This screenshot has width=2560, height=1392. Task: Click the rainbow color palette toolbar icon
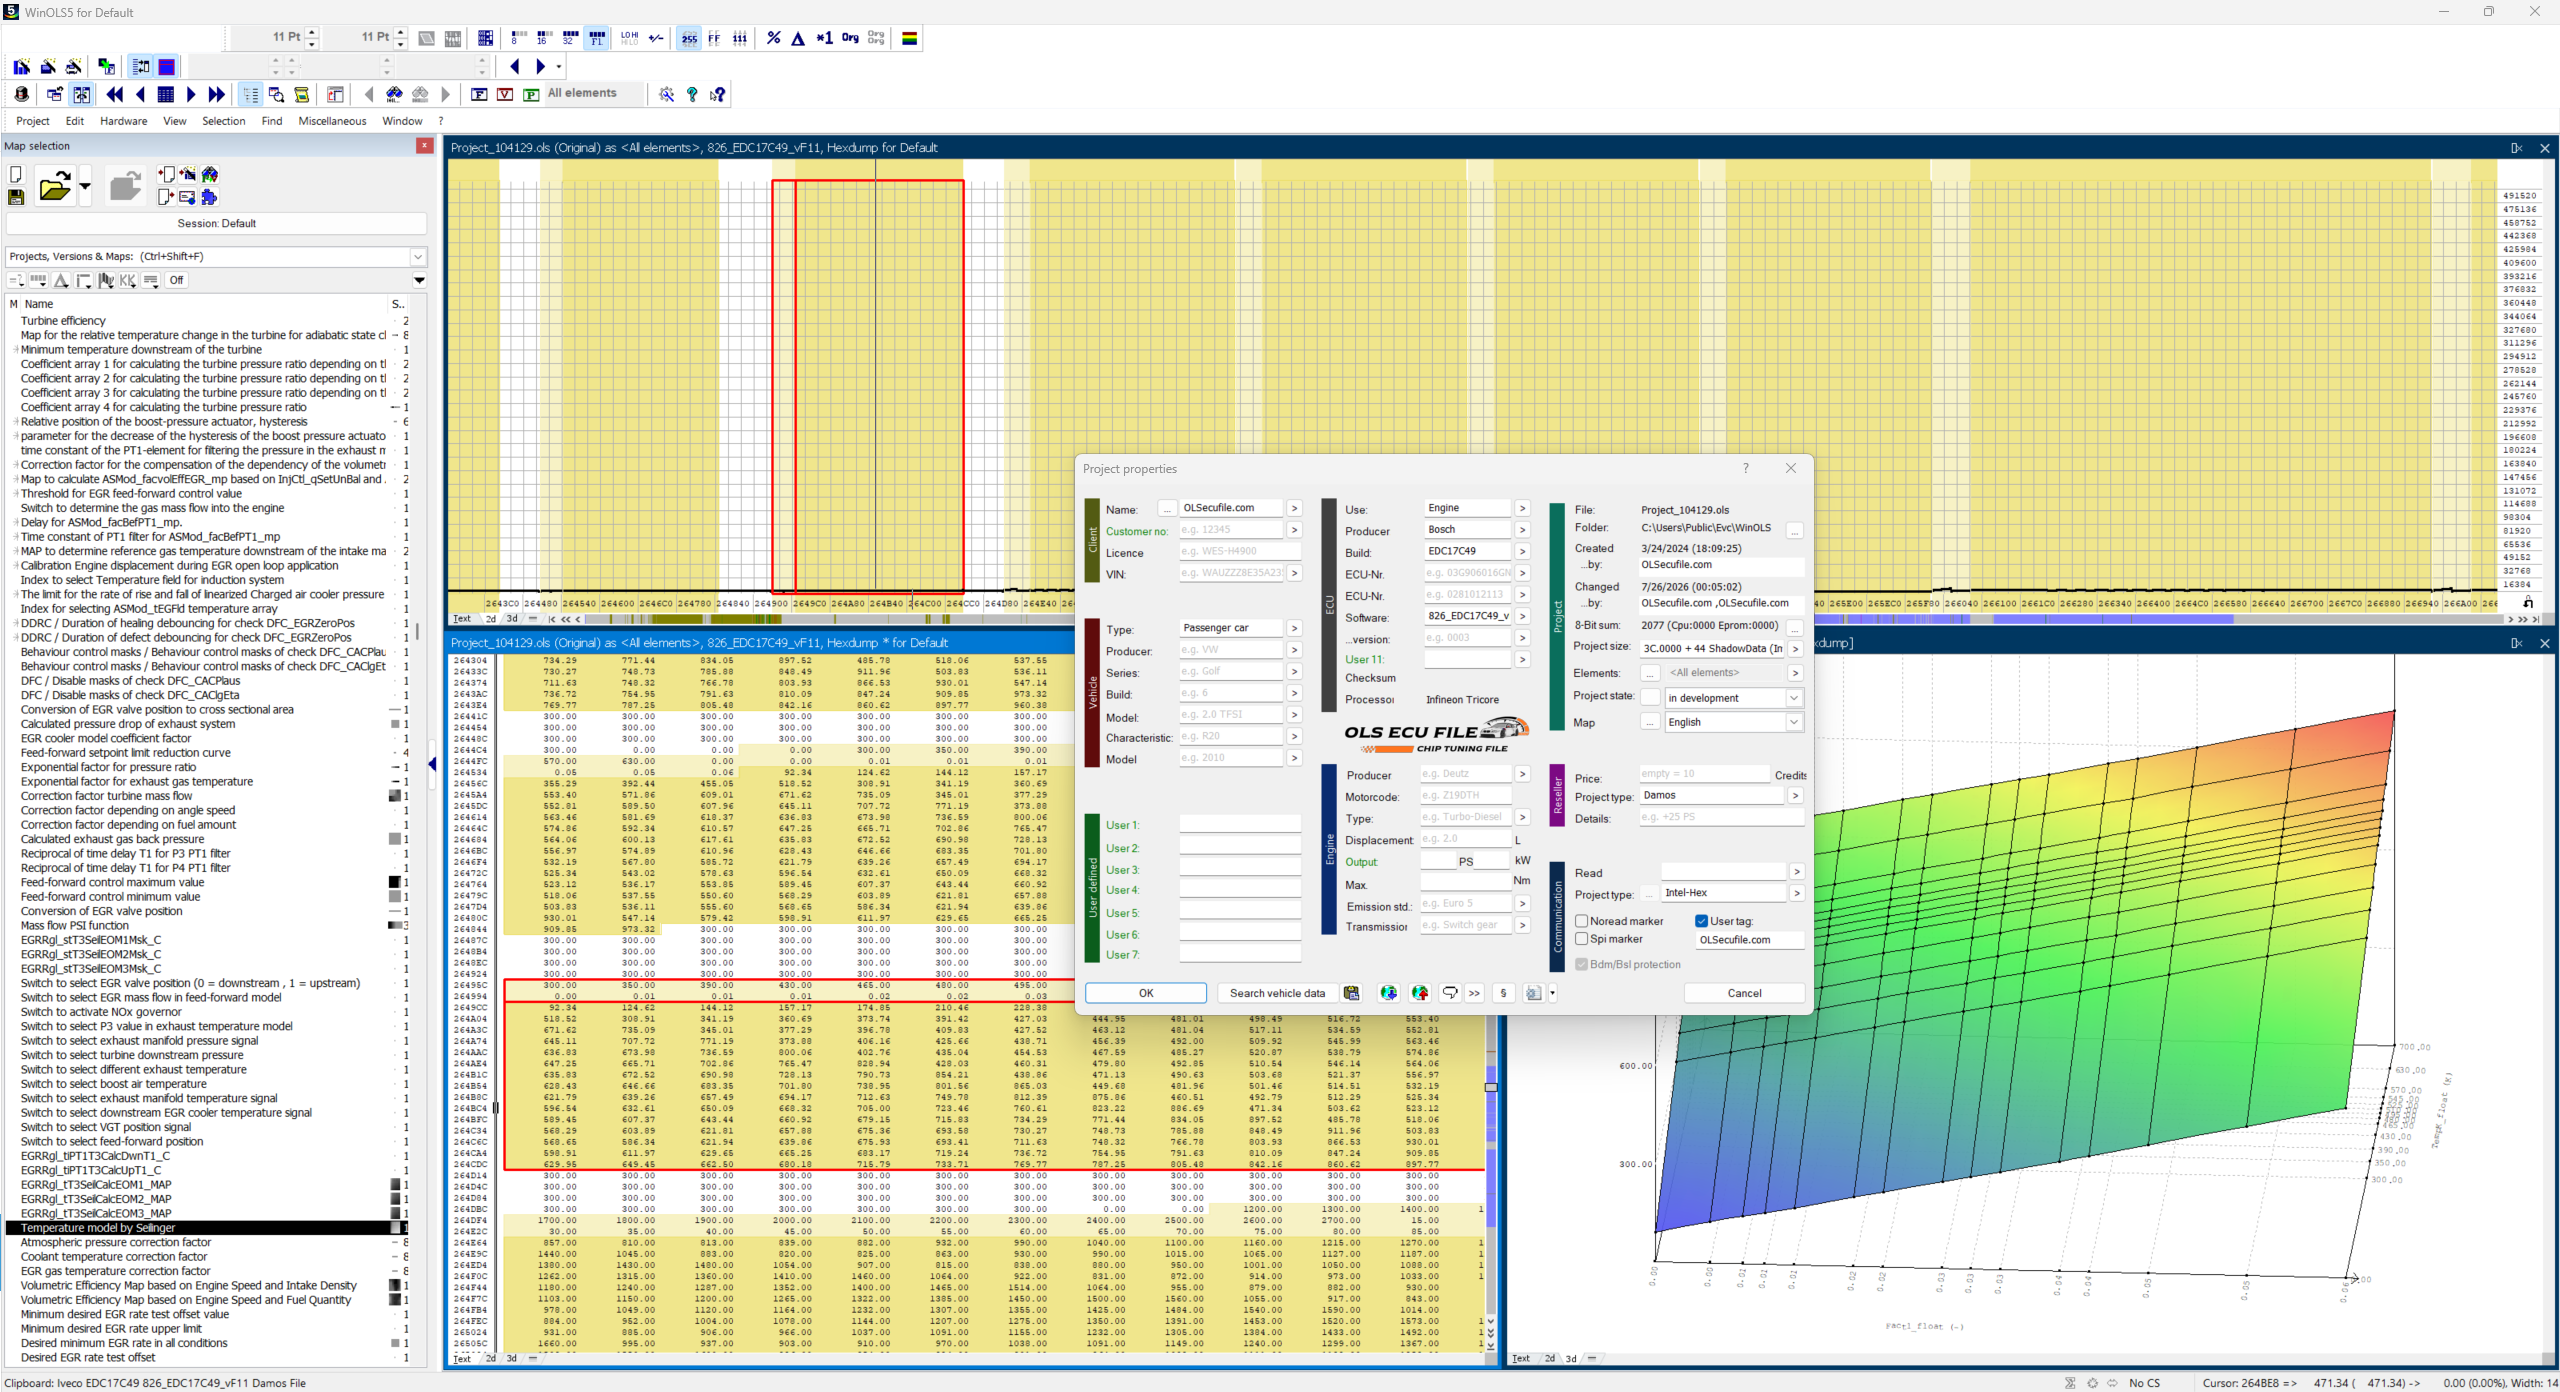[910, 38]
